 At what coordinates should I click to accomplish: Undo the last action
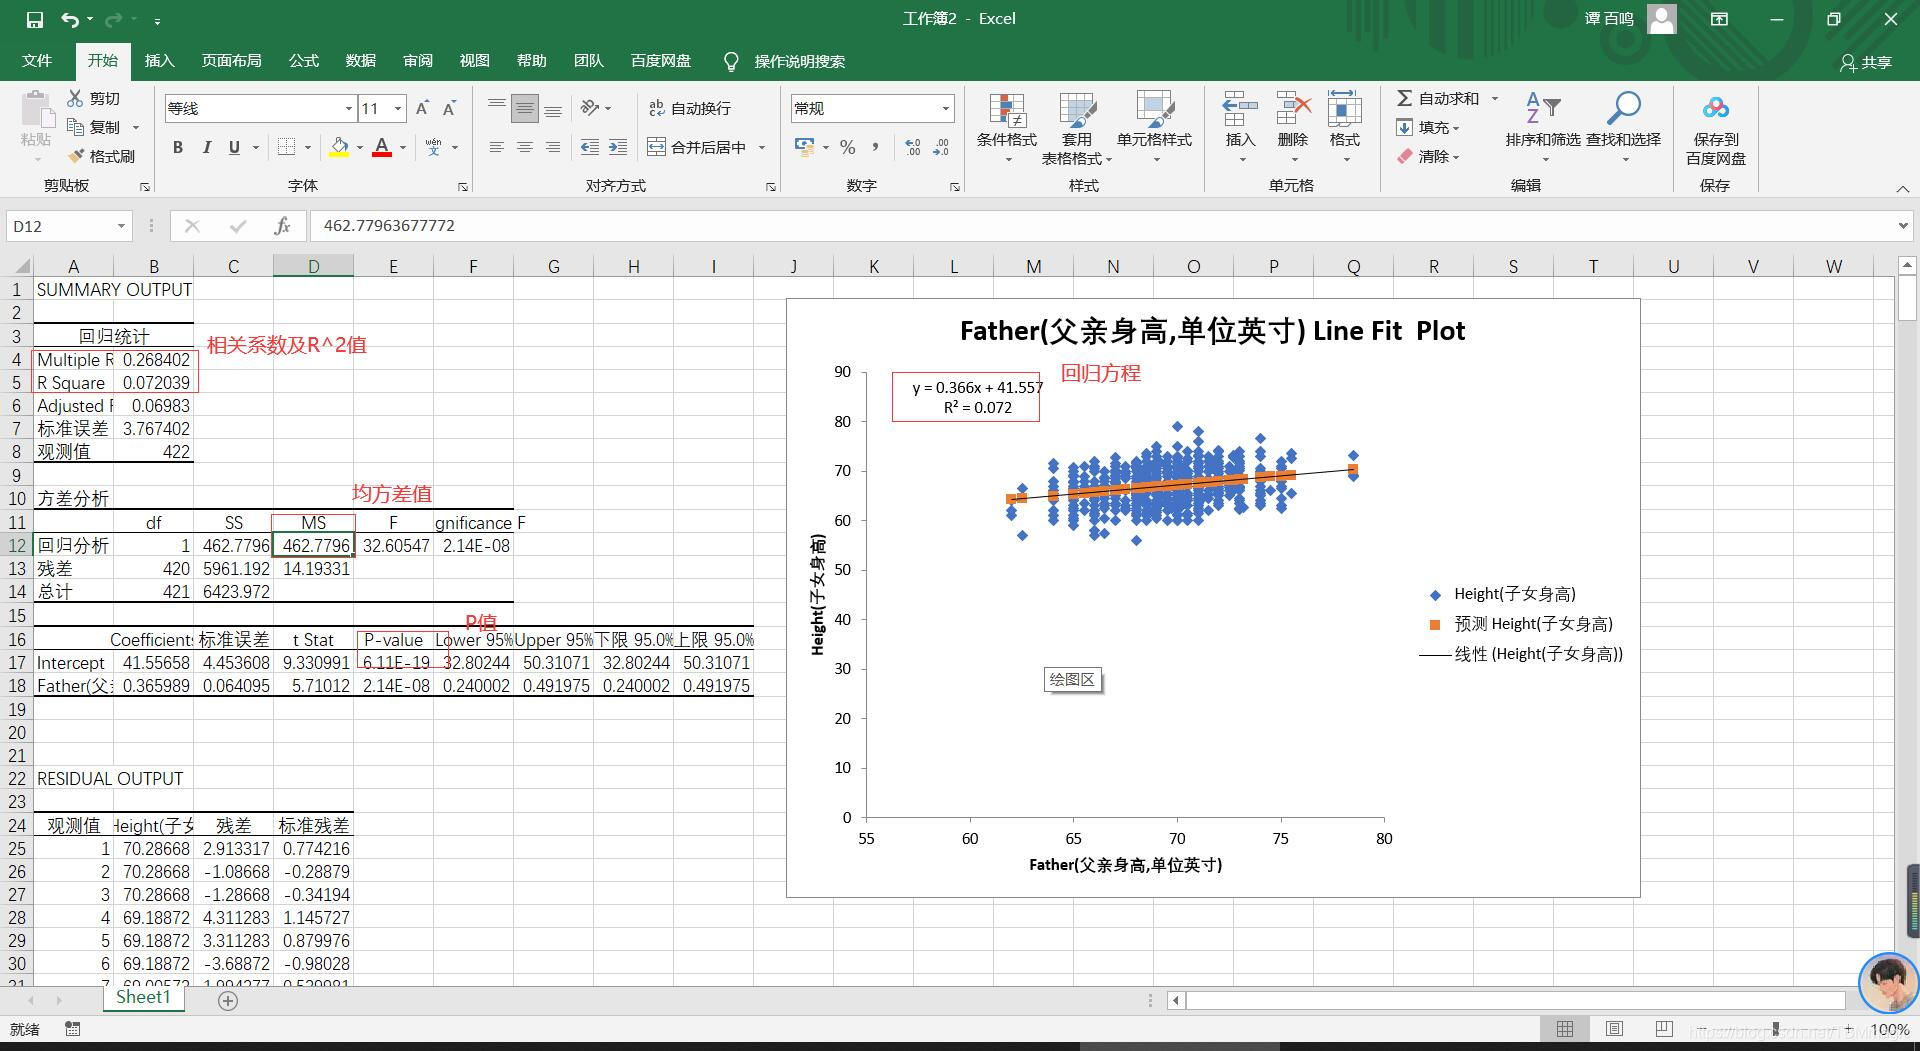(69, 19)
